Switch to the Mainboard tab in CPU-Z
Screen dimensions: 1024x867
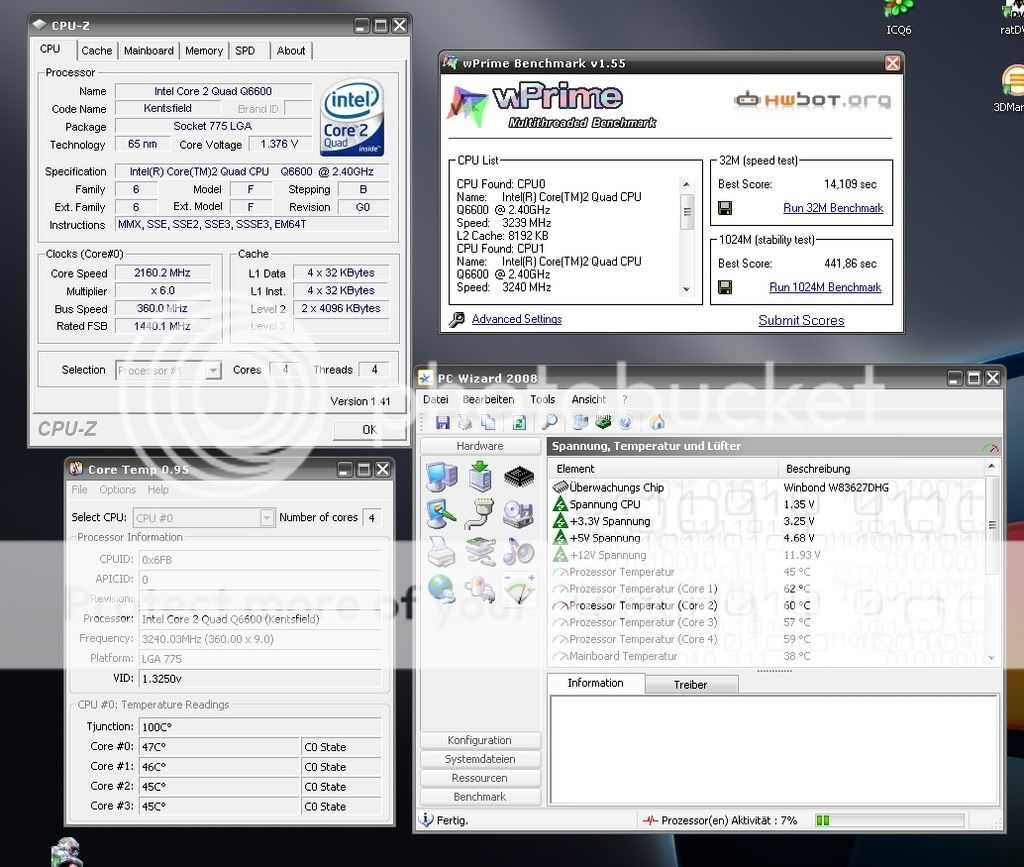[149, 51]
